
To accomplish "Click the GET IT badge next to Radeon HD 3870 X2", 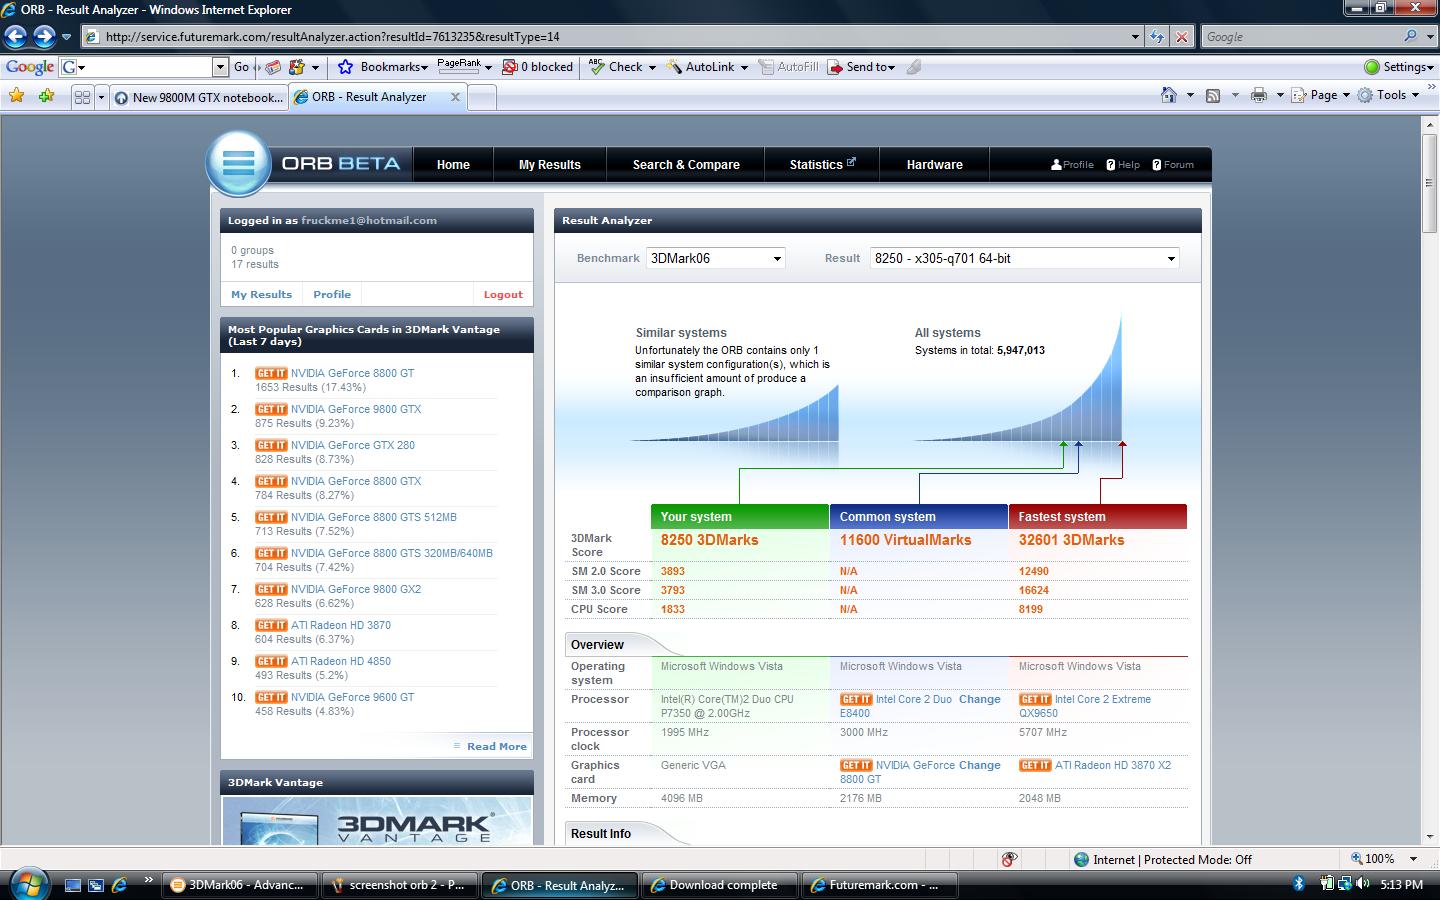I will [x=1035, y=765].
